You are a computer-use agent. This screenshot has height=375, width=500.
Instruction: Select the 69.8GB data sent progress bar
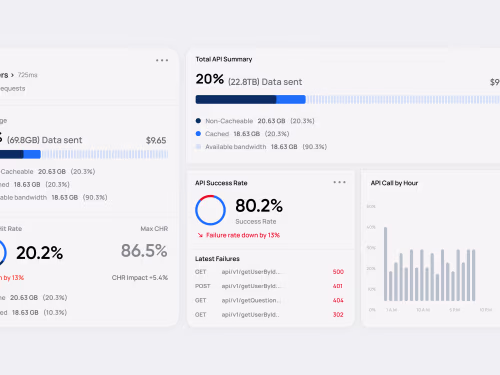coord(84,154)
